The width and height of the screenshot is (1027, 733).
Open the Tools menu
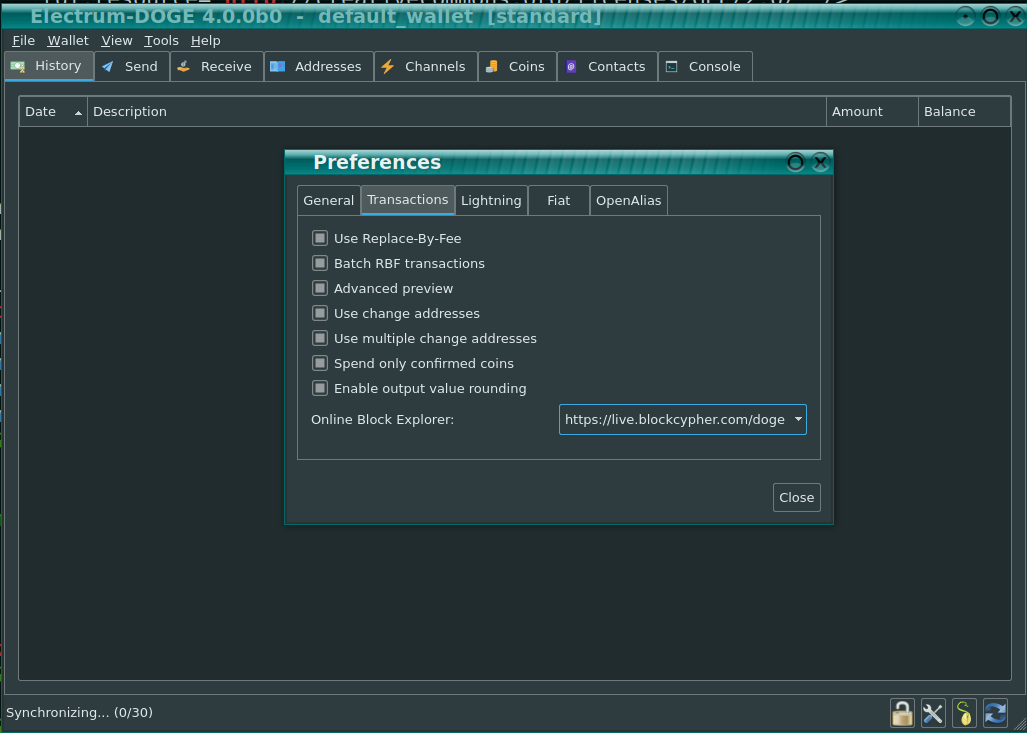(161, 41)
